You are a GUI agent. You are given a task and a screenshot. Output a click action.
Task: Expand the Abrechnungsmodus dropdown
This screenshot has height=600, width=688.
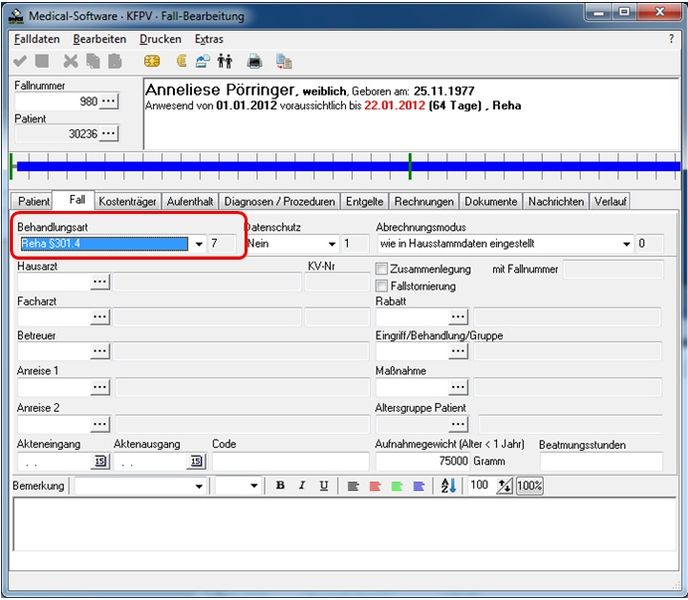[627, 244]
